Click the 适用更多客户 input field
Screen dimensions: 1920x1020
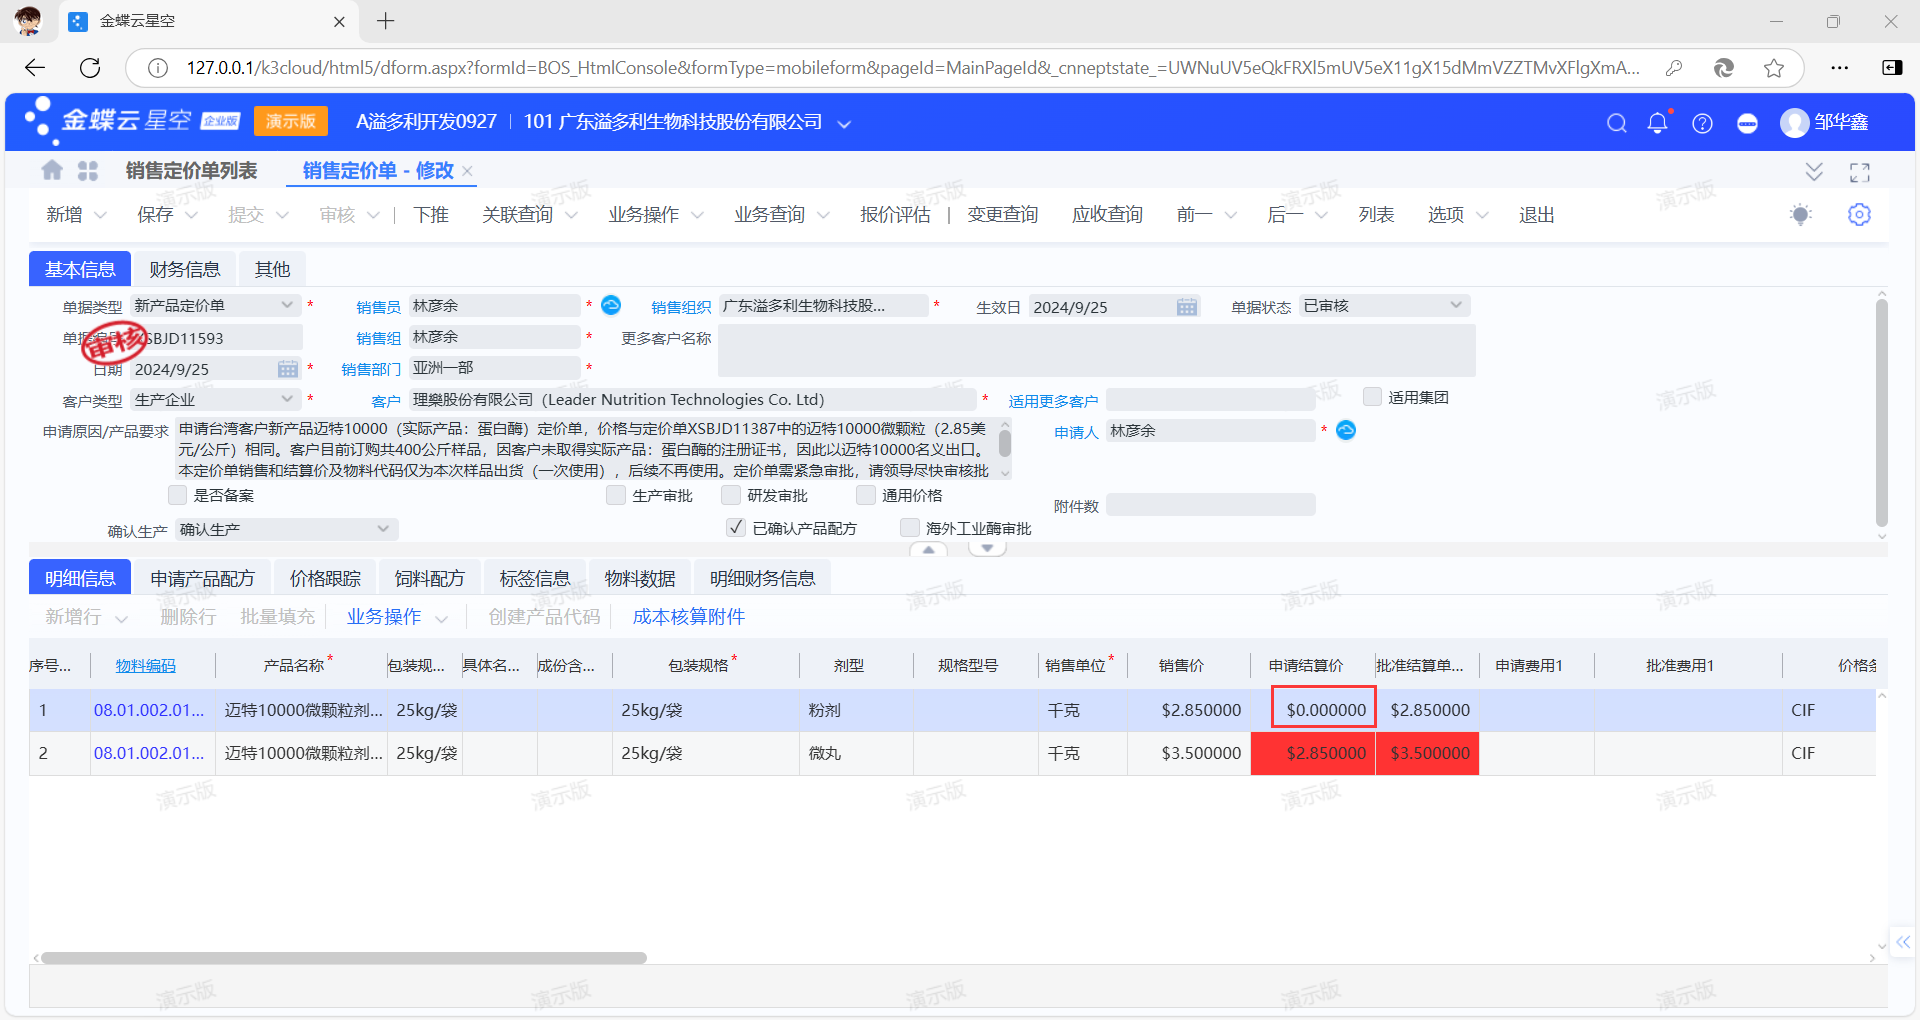[1211, 400]
